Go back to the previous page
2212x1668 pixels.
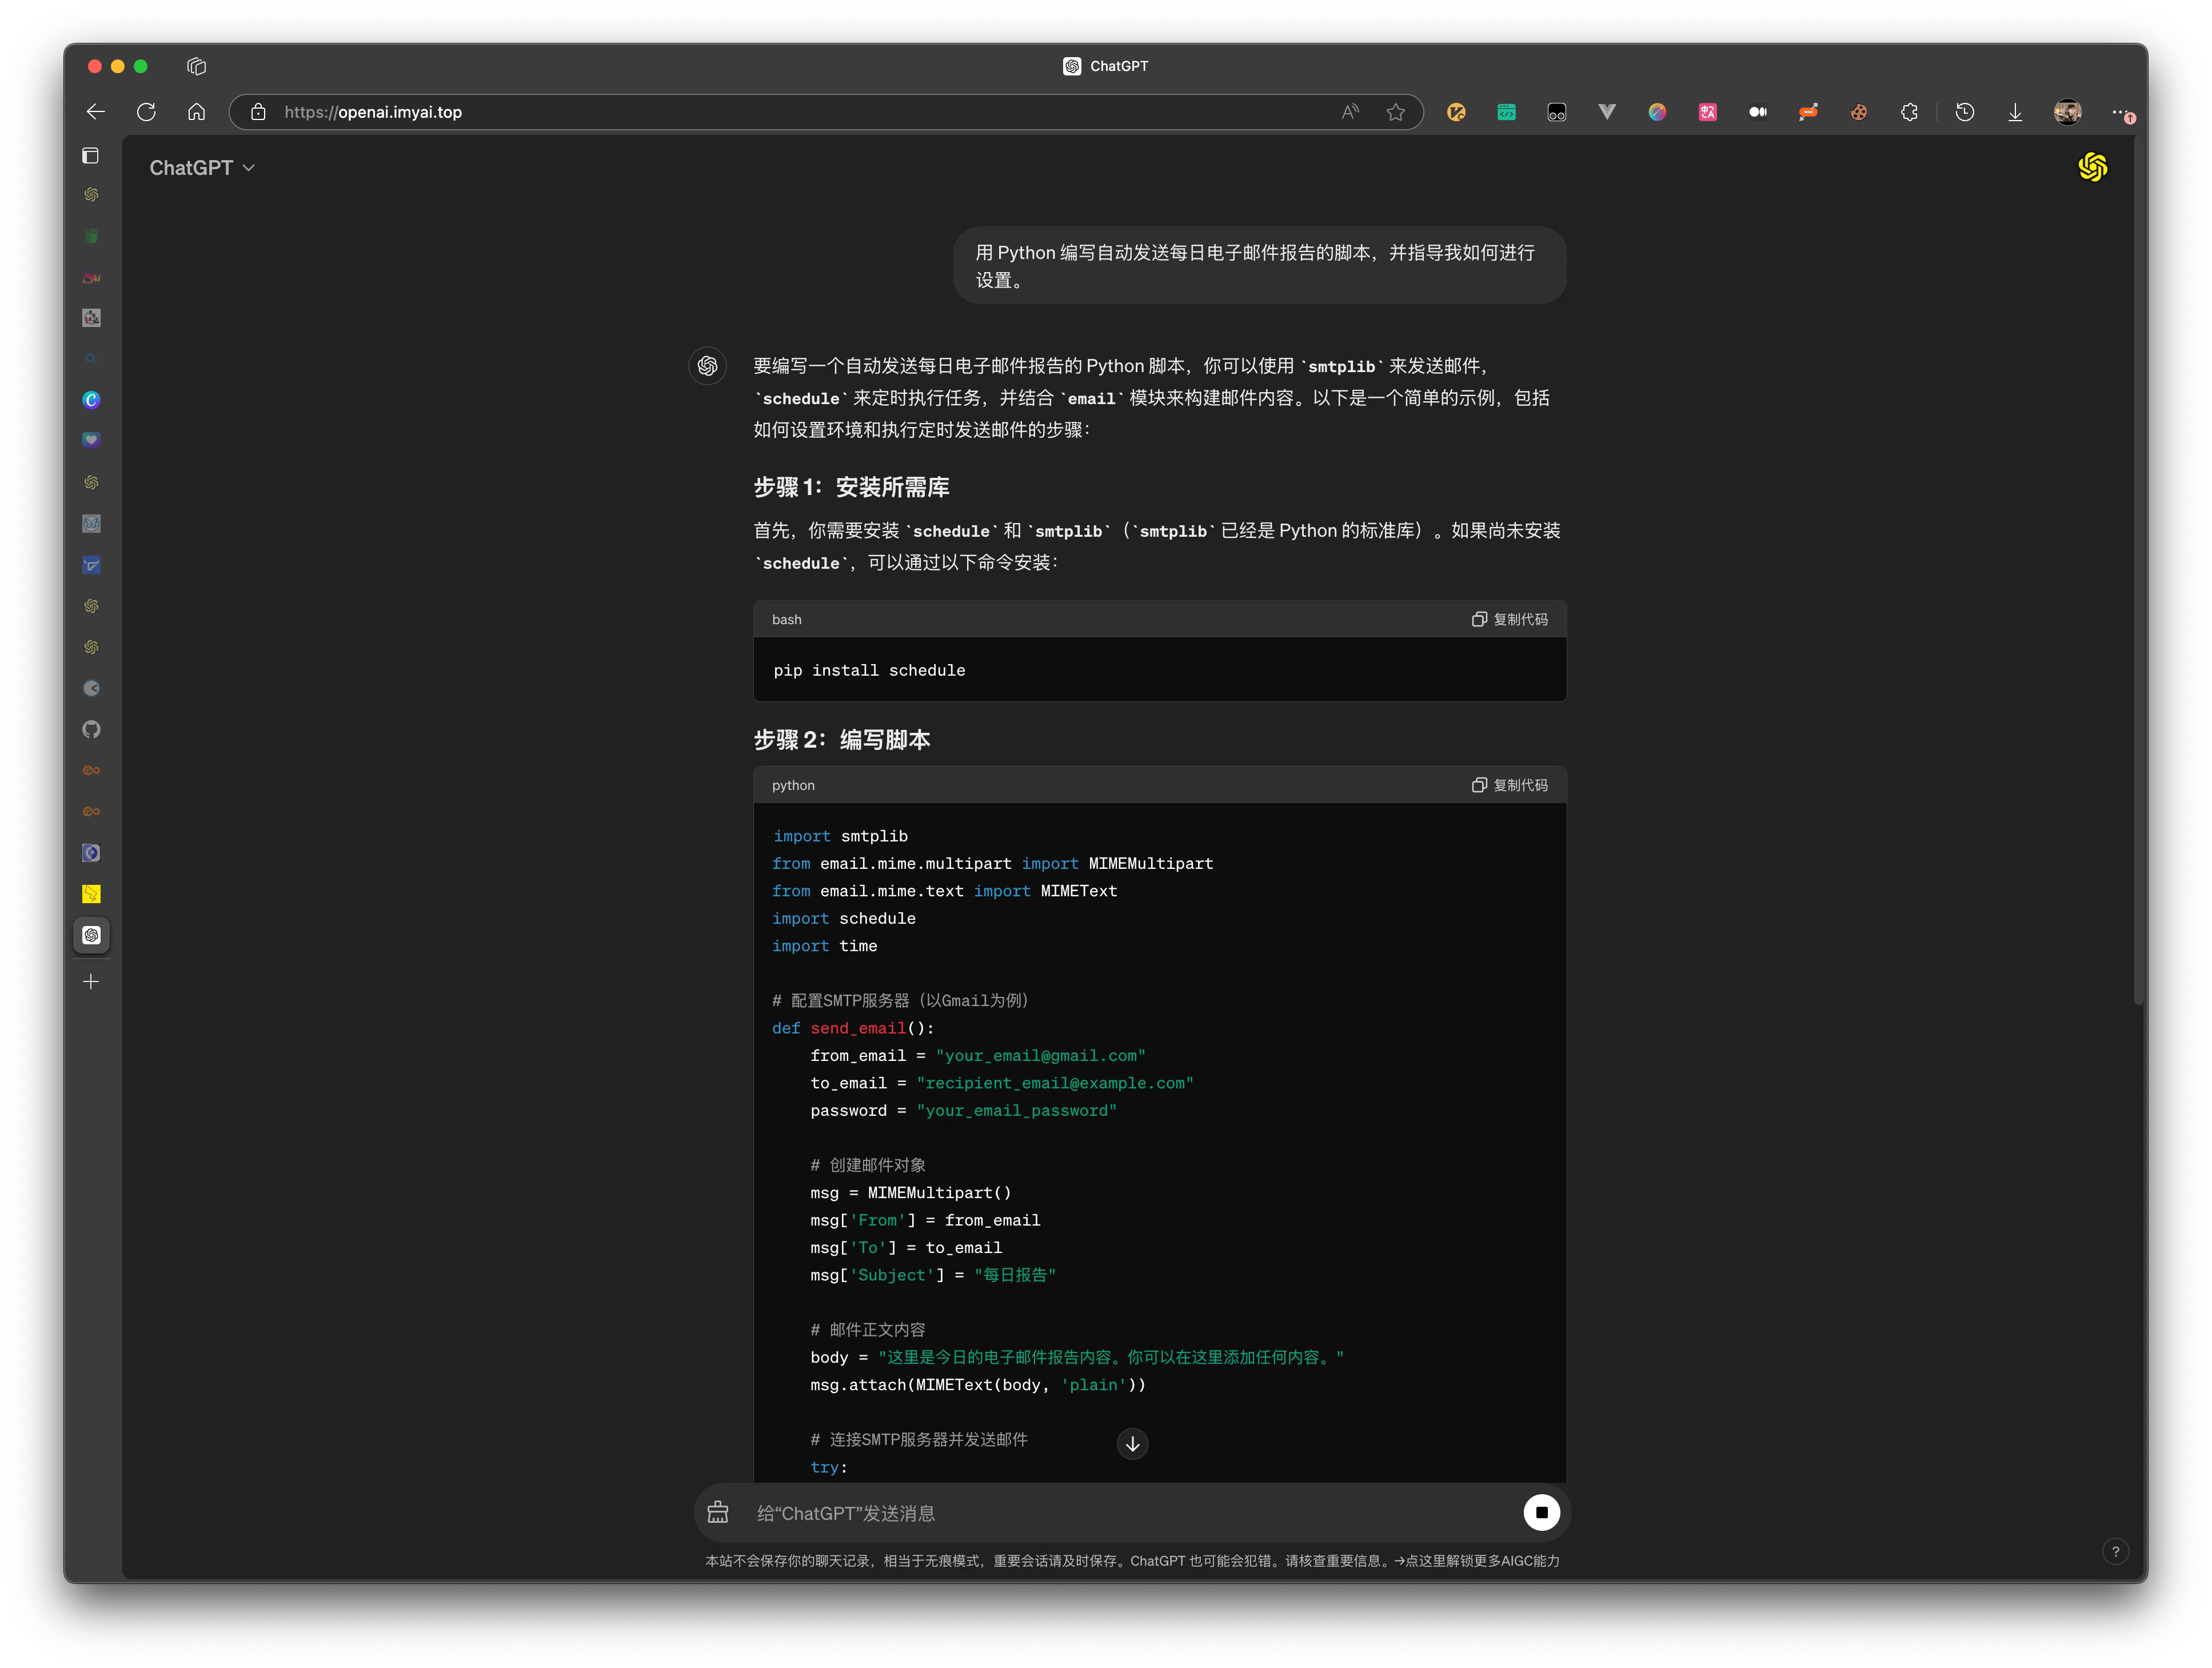click(x=96, y=112)
